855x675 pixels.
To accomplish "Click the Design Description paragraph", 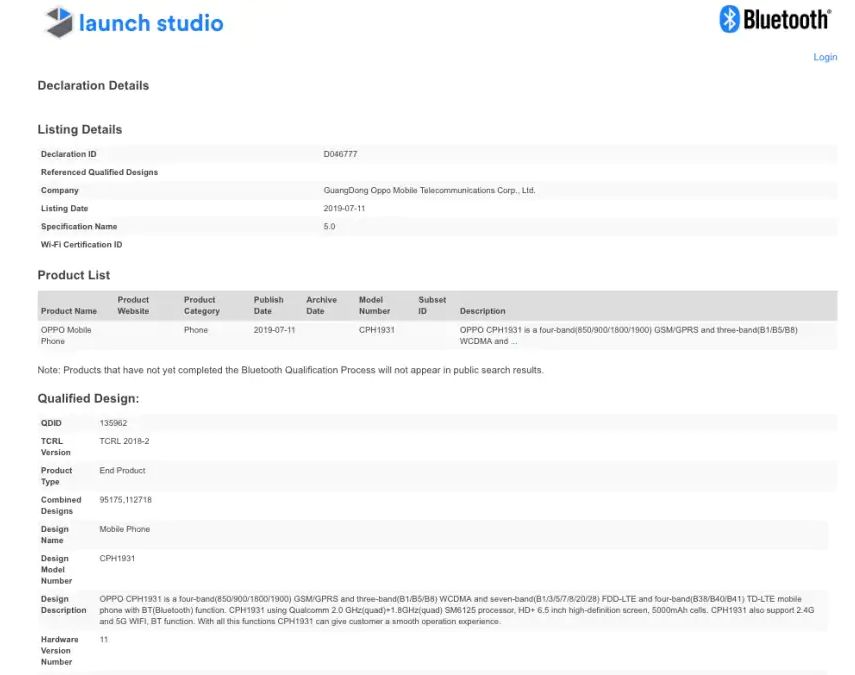I will 457,610.
